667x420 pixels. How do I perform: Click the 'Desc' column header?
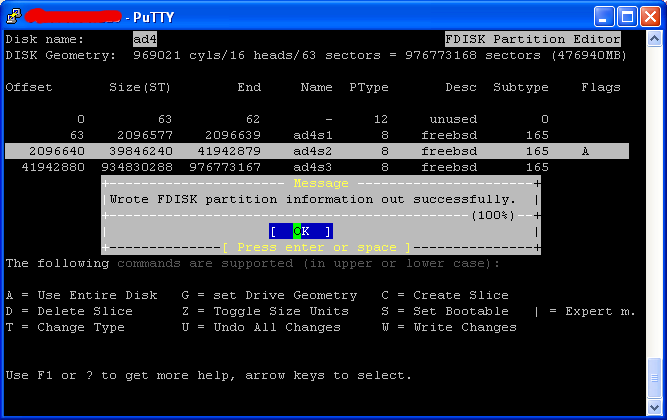(461, 88)
